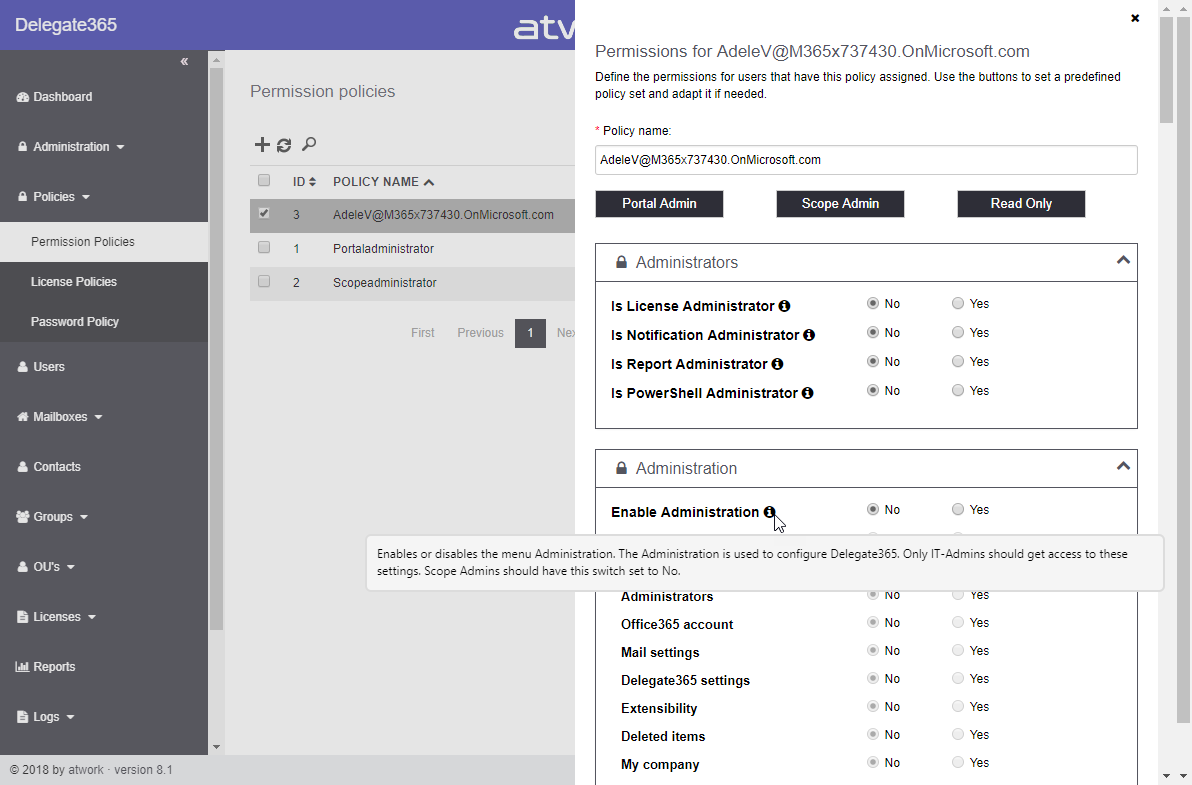Screen dimensions: 1192x785
Task: Go to Previous page in pagination
Action: click(x=480, y=333)
